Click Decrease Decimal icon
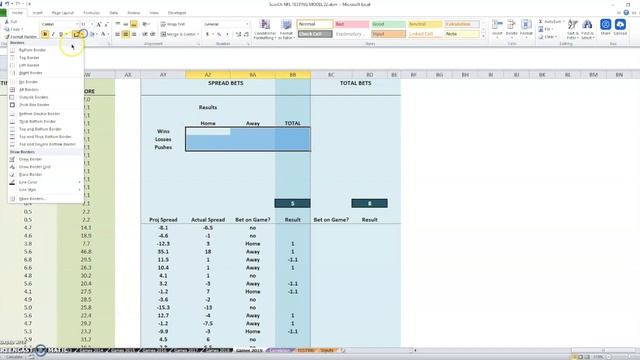The height and width of the screenshot is (360, 640). click(246, 34)
